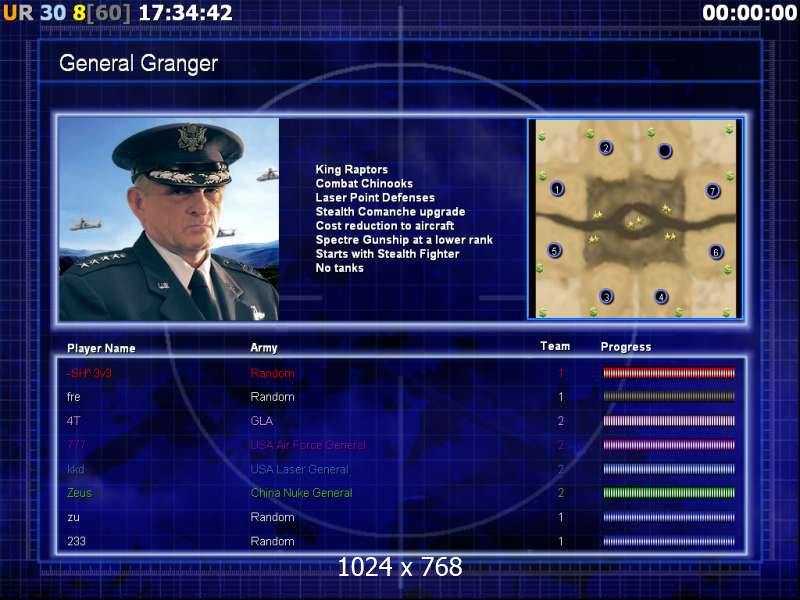Click the 00:00:00 game timer
The width and height of the screenshot is (800, 600).
(749, 13)
